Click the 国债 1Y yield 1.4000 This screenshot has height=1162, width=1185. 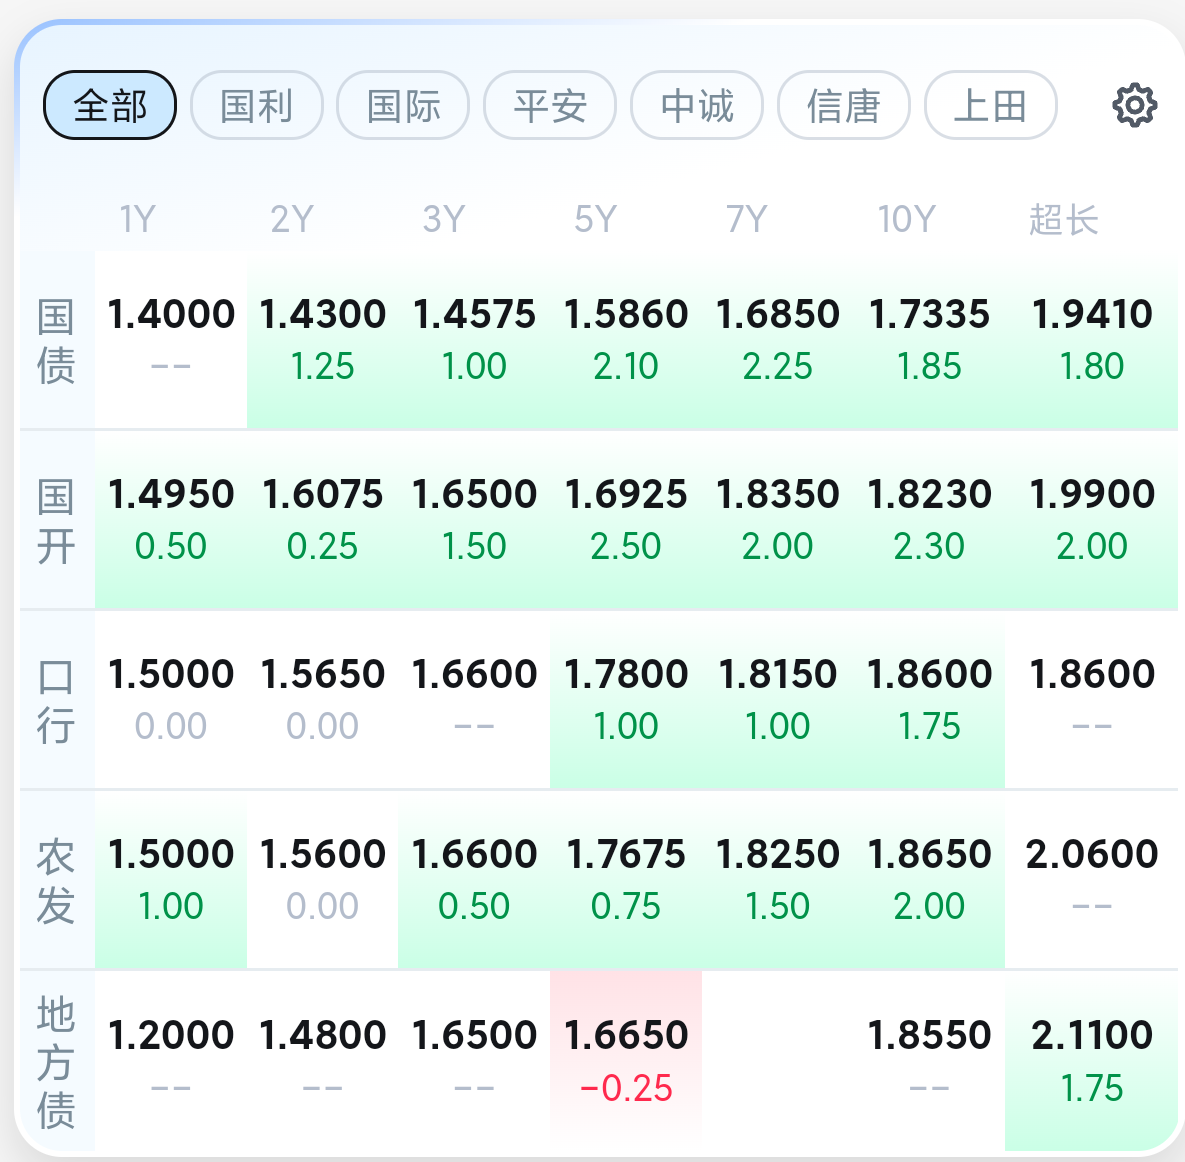pos(171,314)
